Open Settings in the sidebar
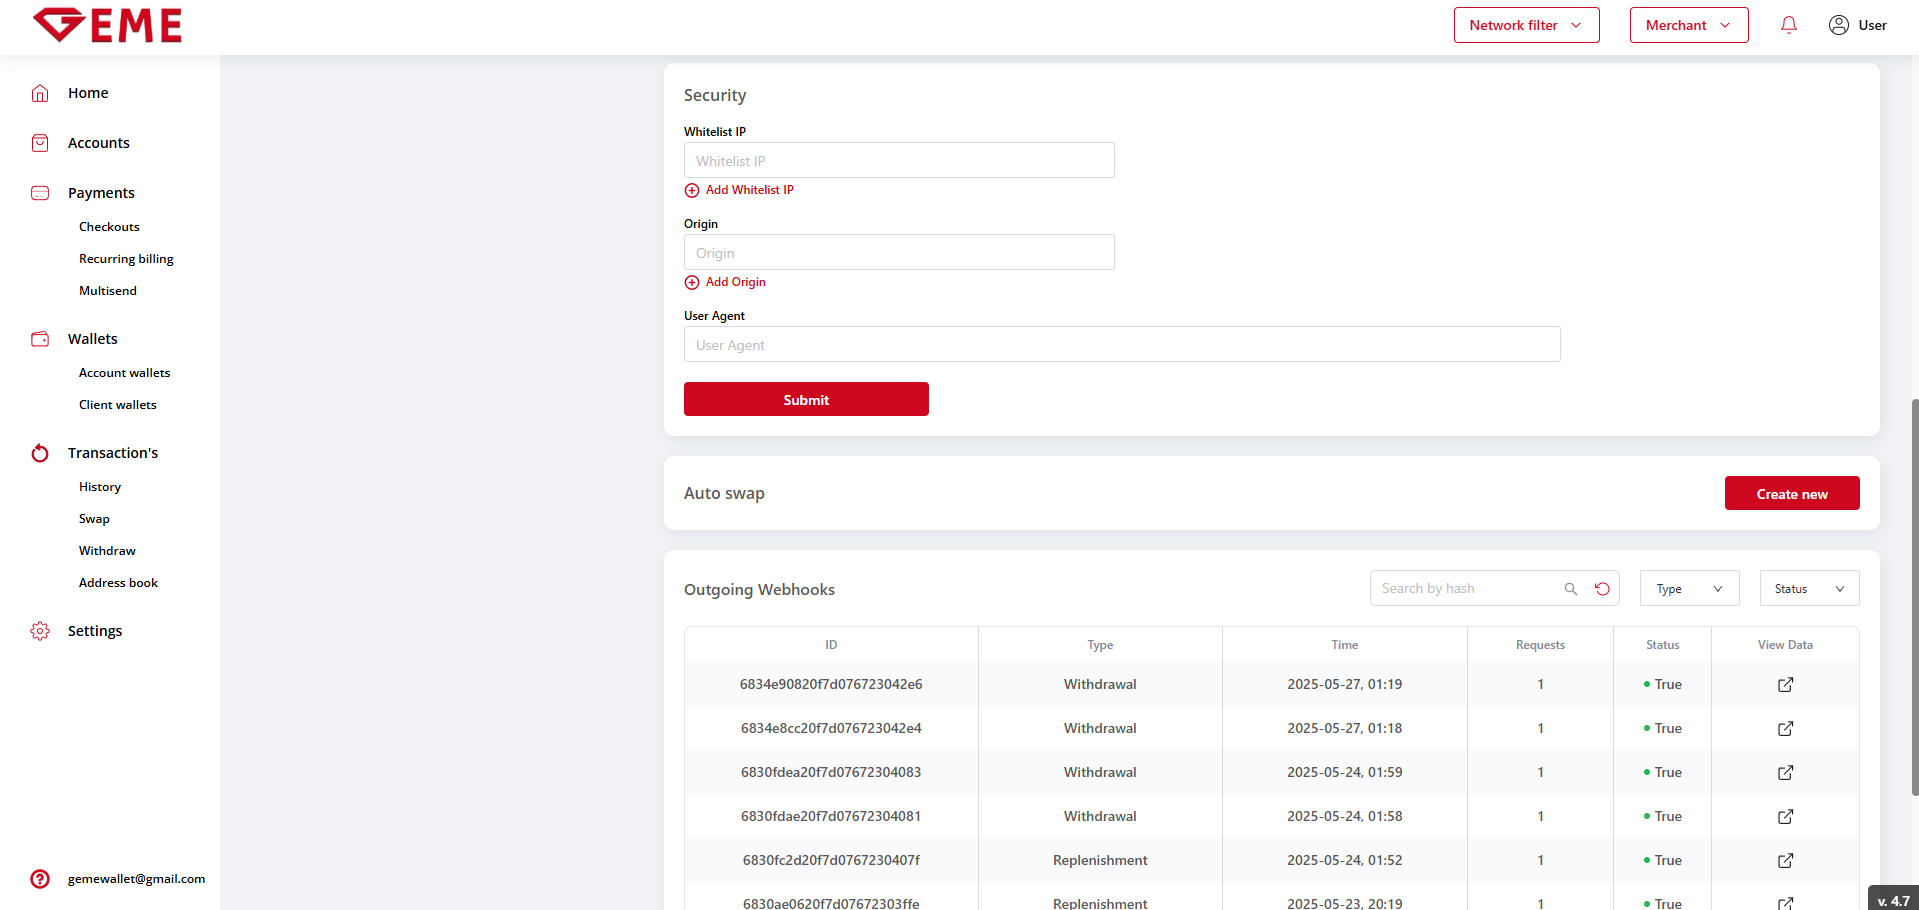 95,631
